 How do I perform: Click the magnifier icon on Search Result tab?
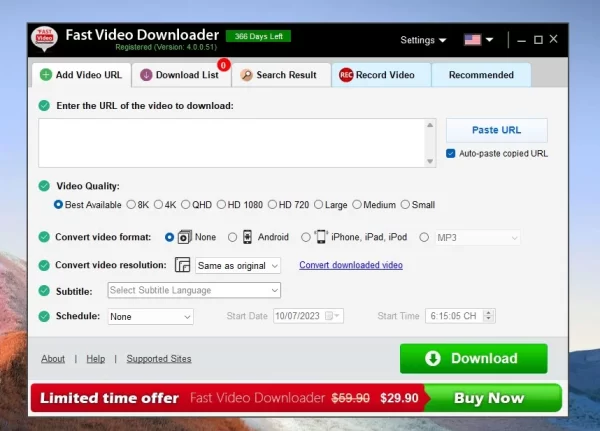click(x=246, y=75)
